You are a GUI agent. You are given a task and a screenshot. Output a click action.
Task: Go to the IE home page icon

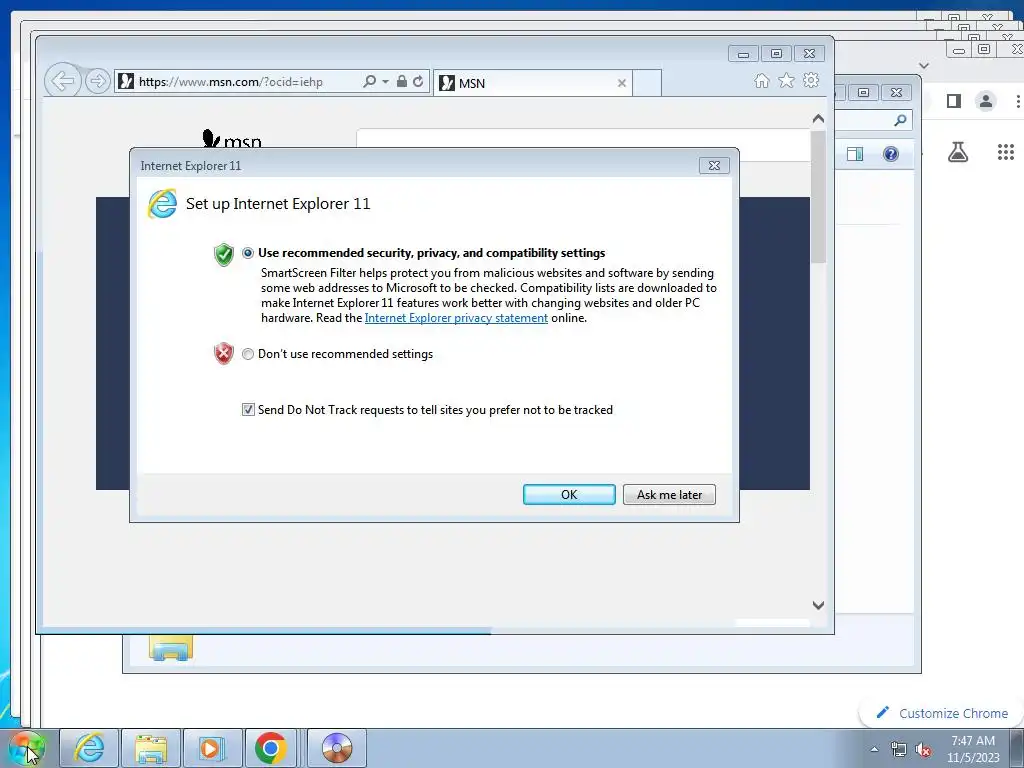tap(761, 80)
